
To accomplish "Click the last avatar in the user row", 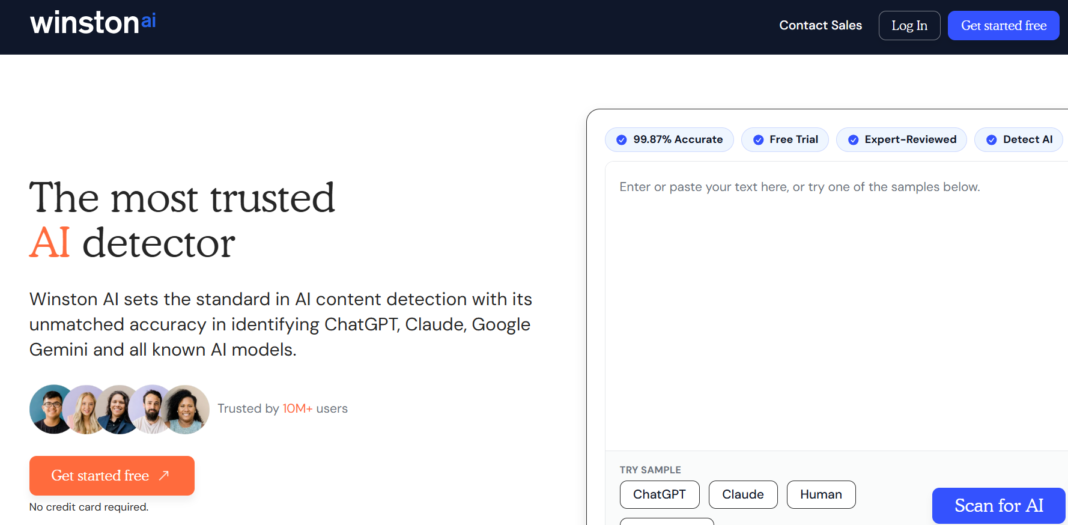I will 185,409.
